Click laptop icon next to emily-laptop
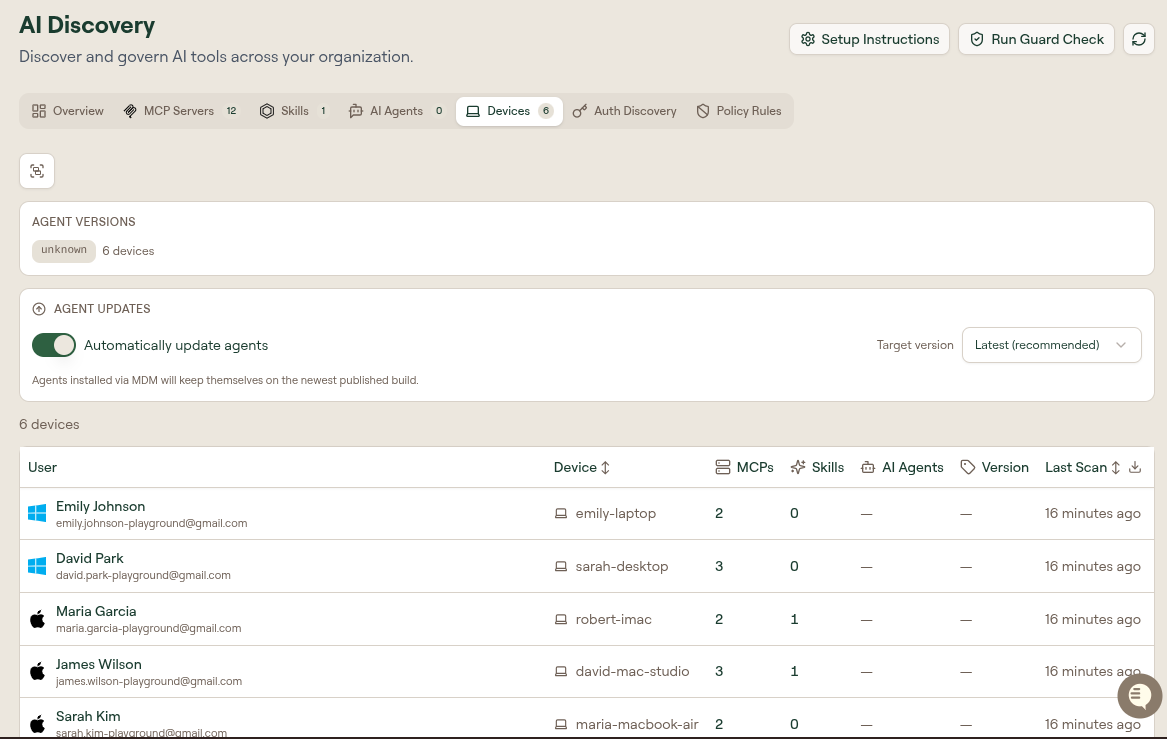1167x739 pixels. 561,514
